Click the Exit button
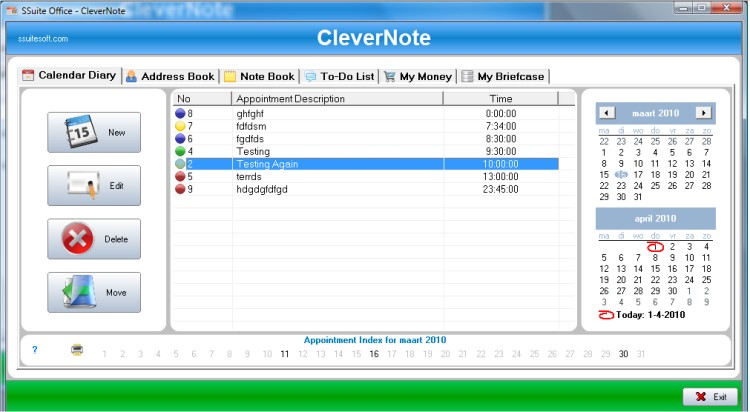 point(710,397)
